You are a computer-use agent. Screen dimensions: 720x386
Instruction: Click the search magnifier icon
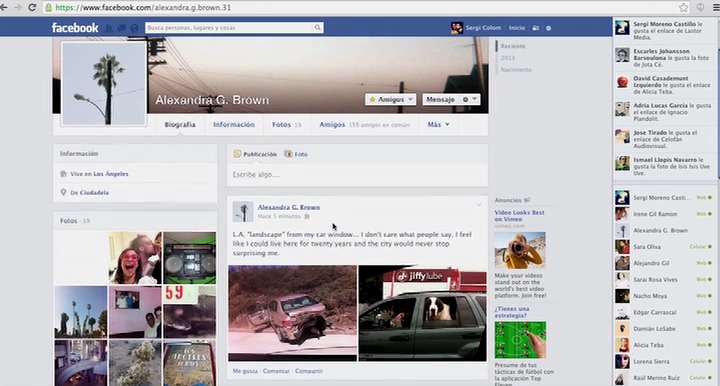pyautogui.click(x=317, y=28)
